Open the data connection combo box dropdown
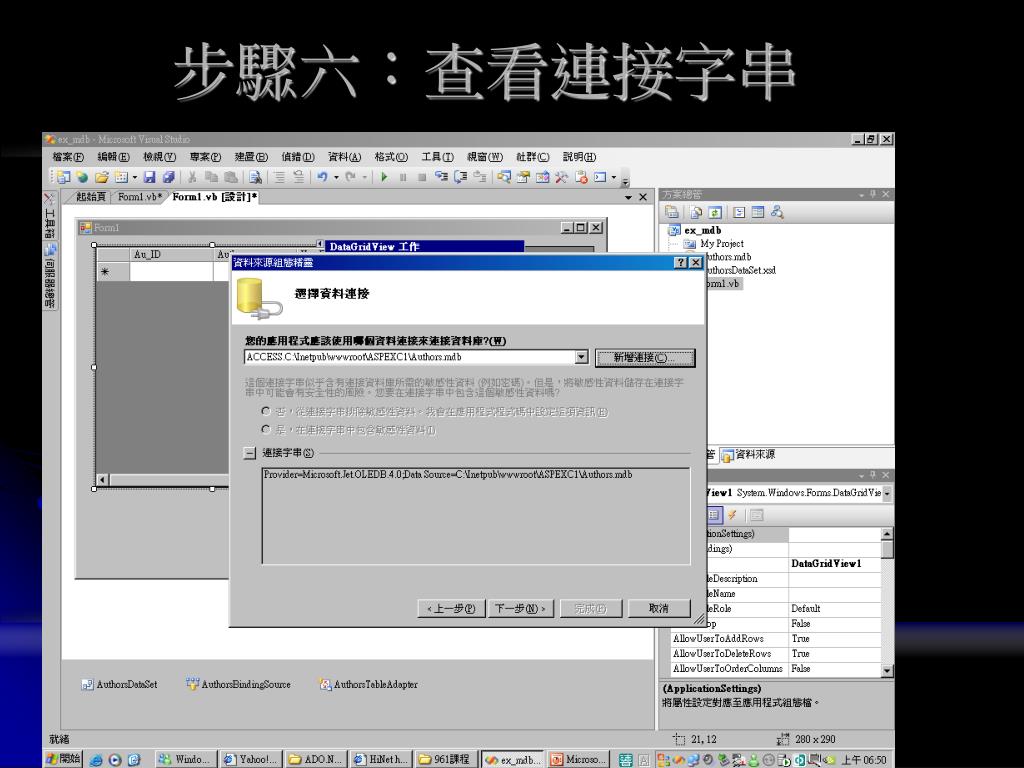This screenshot has width=1024, height=768. [581, 357]
